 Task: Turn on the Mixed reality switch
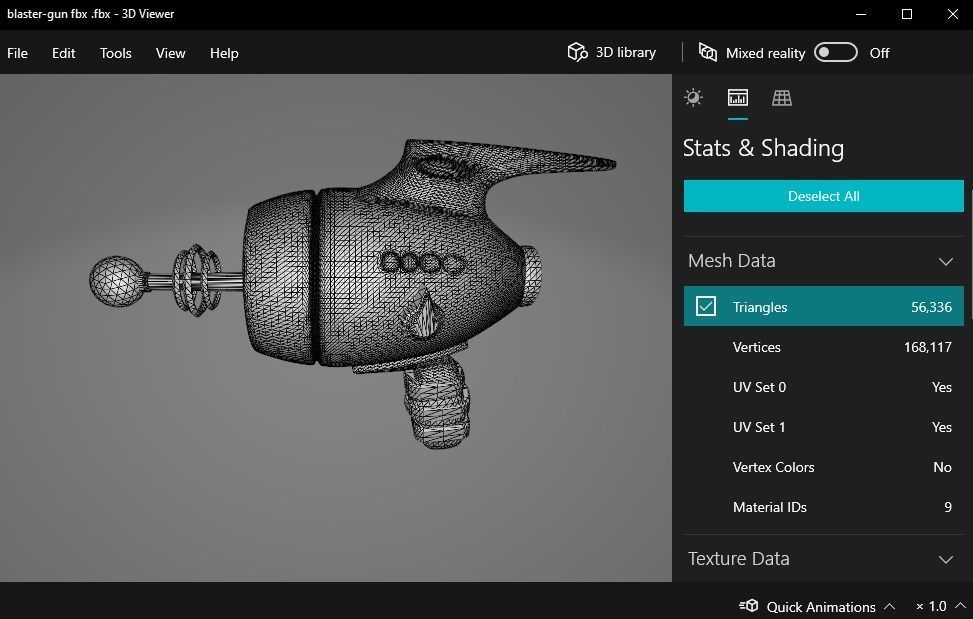point(835,52)
